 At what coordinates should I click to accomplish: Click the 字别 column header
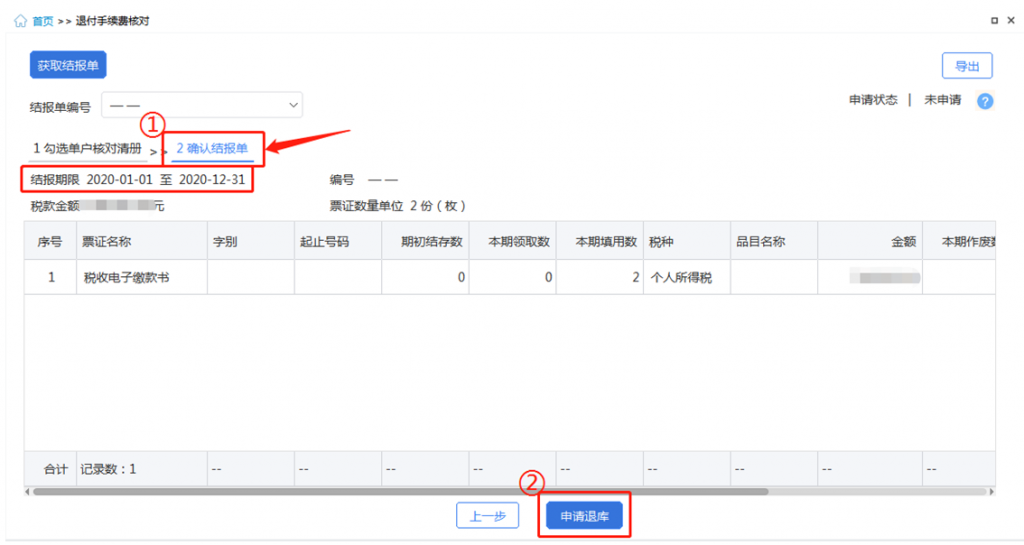[251, 241]
